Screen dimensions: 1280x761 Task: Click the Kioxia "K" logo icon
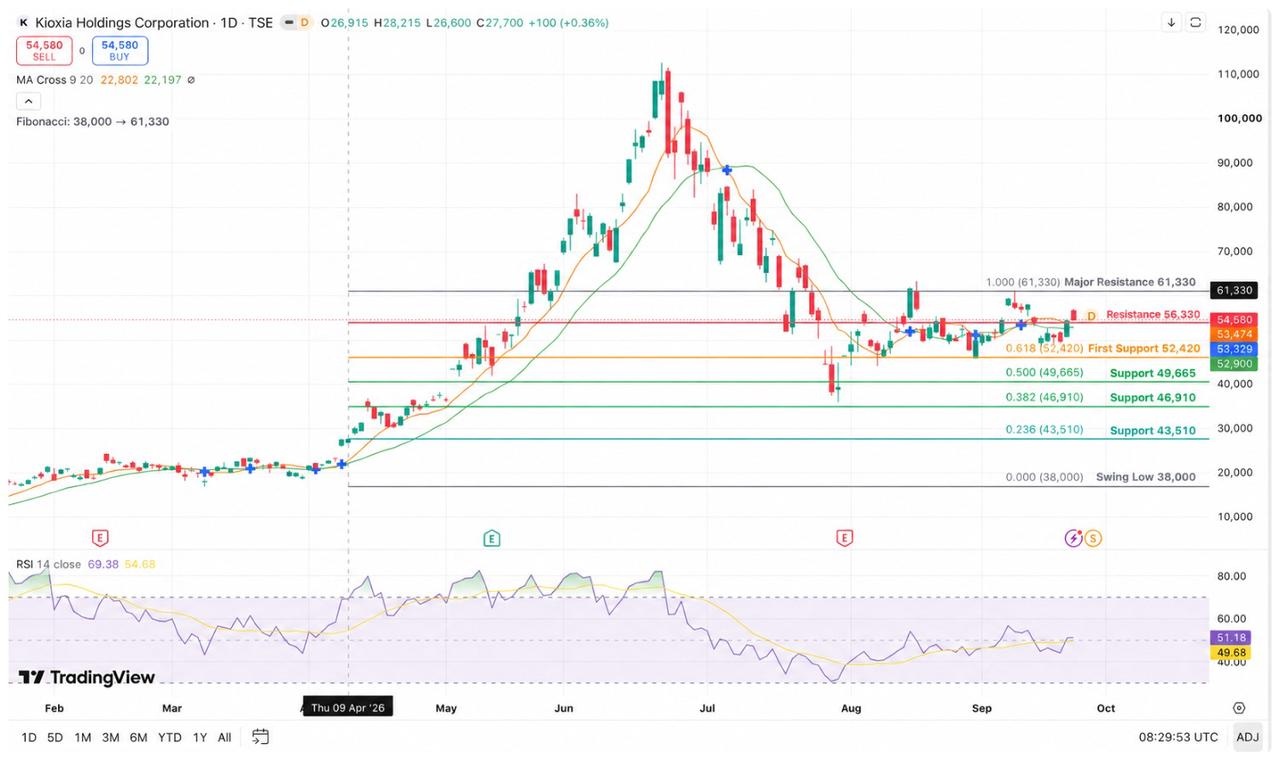pos(24,22)
